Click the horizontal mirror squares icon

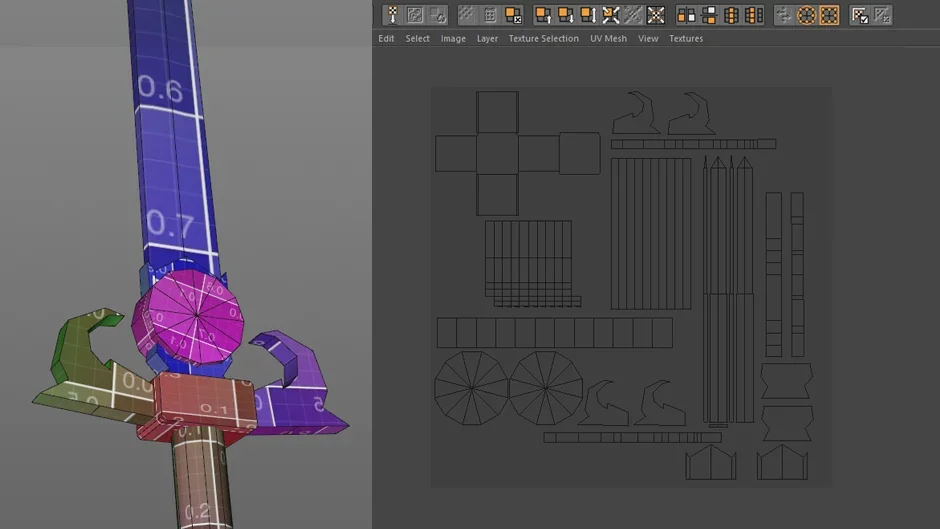pos(686,15)
